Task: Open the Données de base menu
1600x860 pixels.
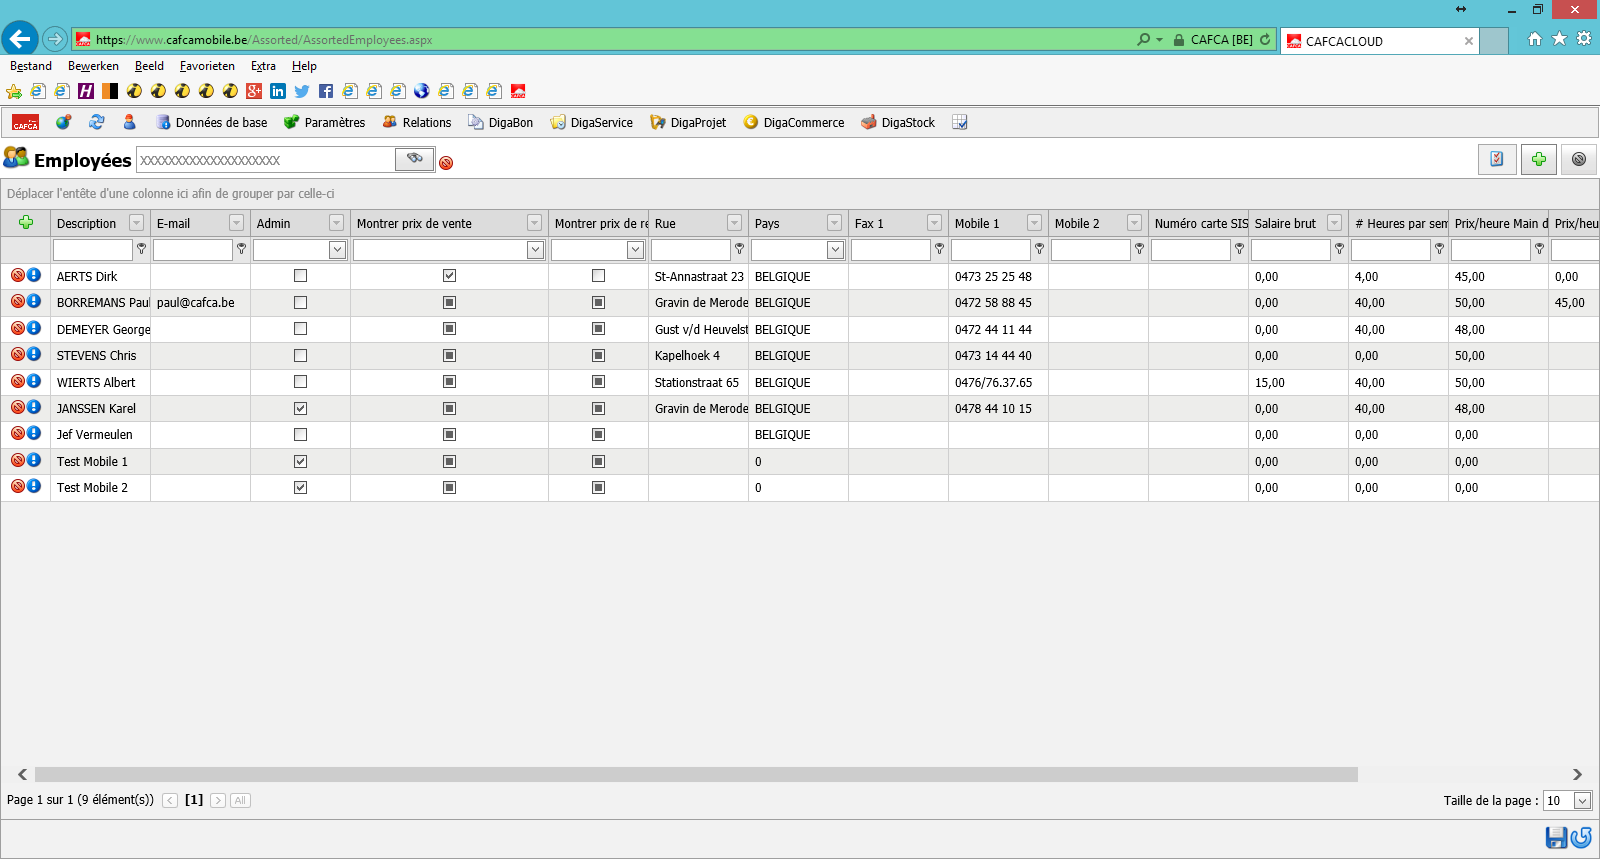Action: click(x=211, y=122)
